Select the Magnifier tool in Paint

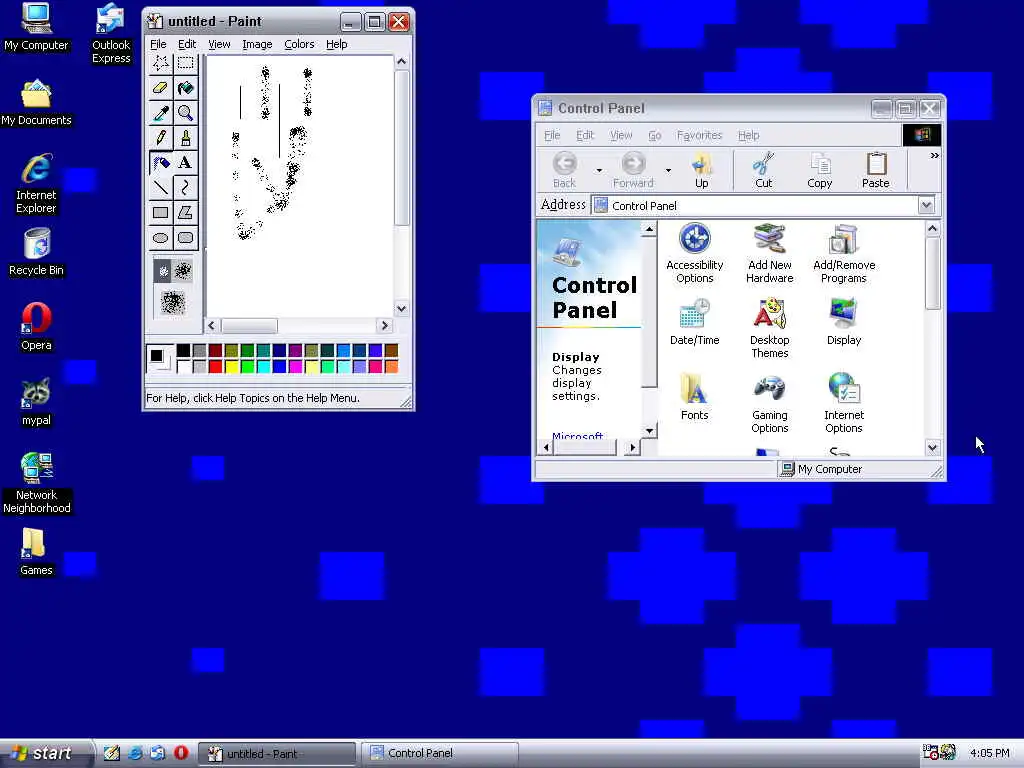pos(185,113)
